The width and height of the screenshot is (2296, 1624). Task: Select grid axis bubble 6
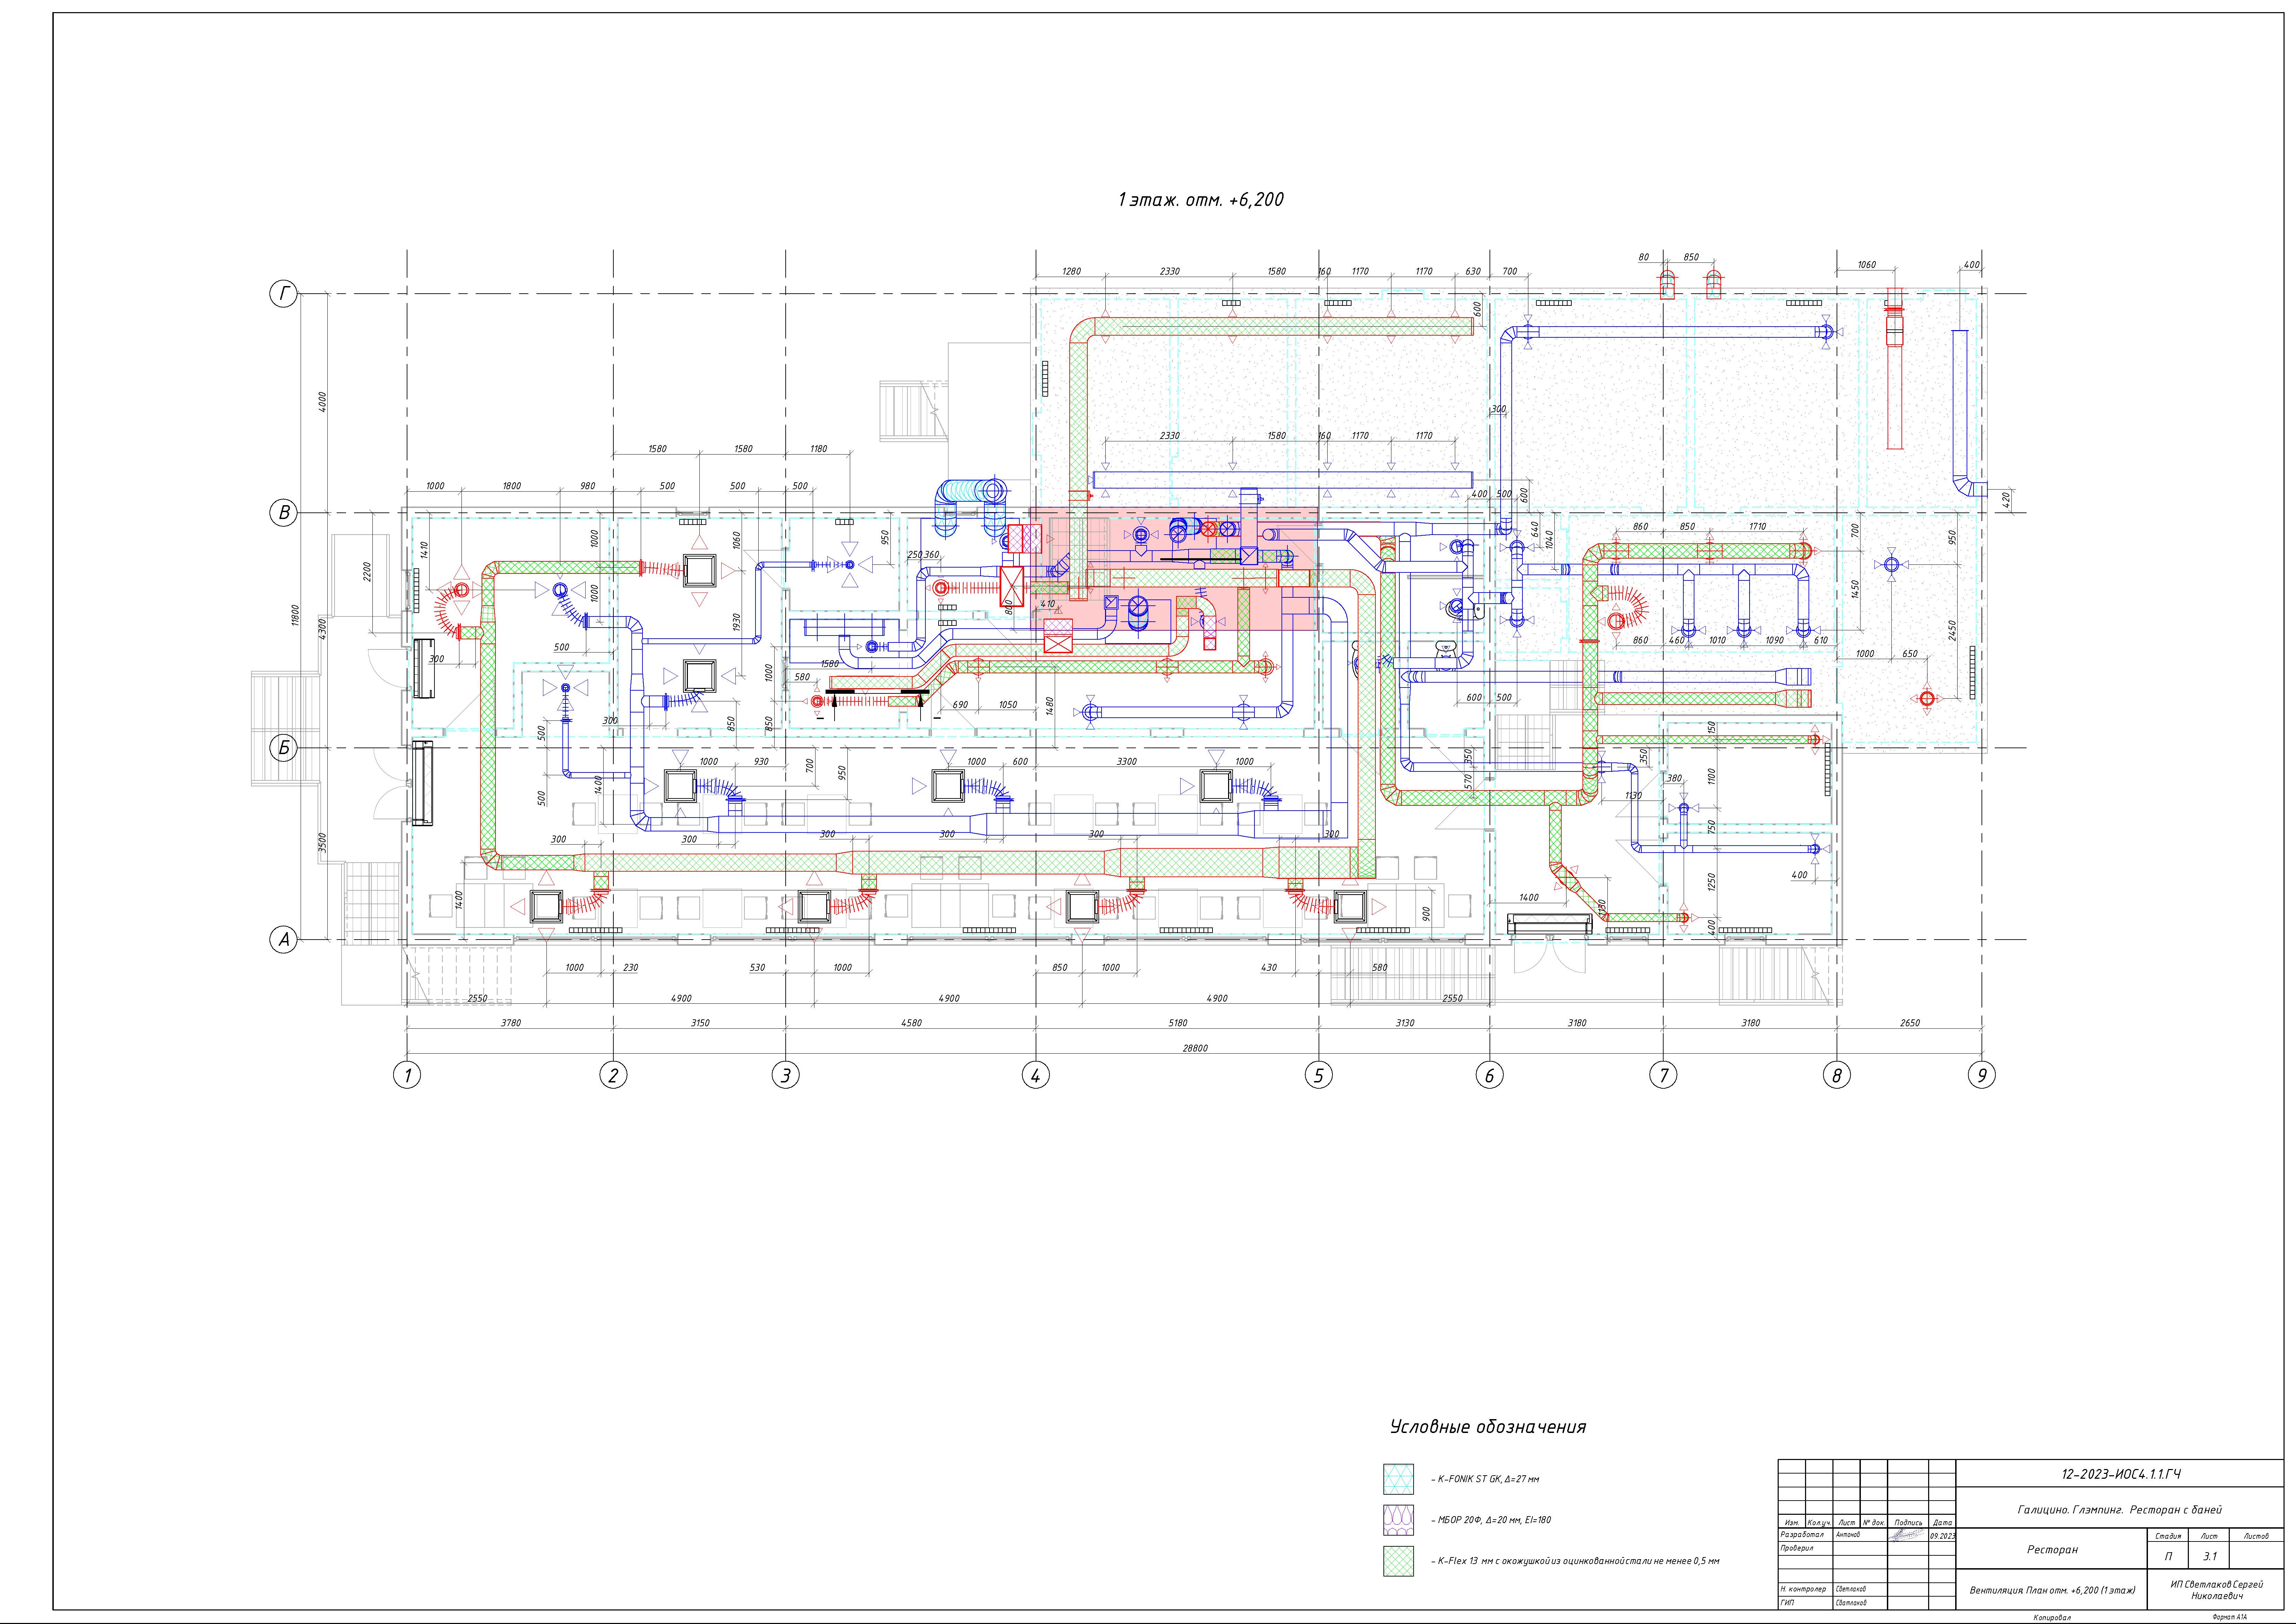tap(1490, 1075)
